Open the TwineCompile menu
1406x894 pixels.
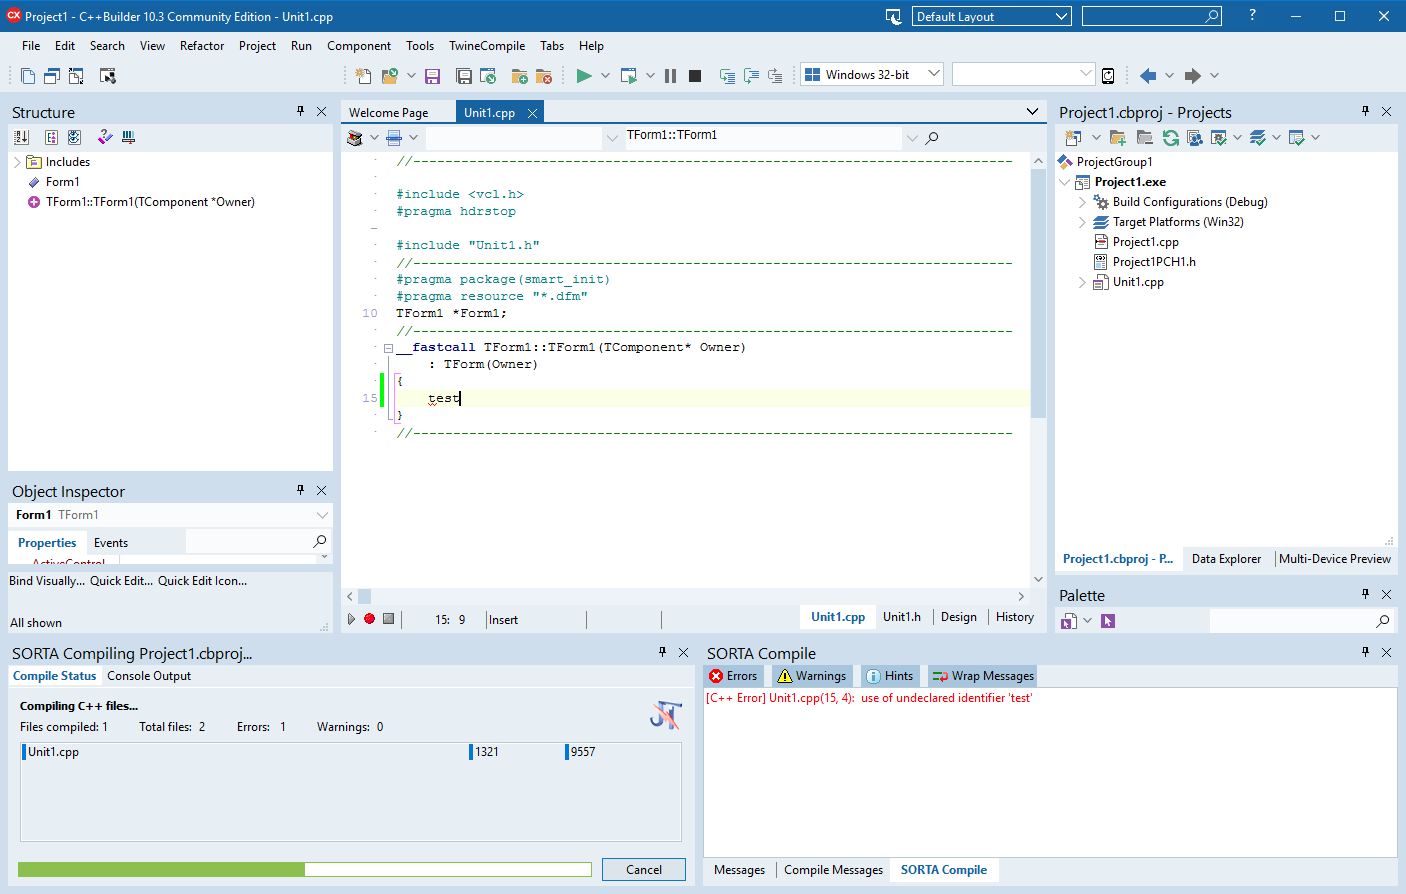click(487, 46)
